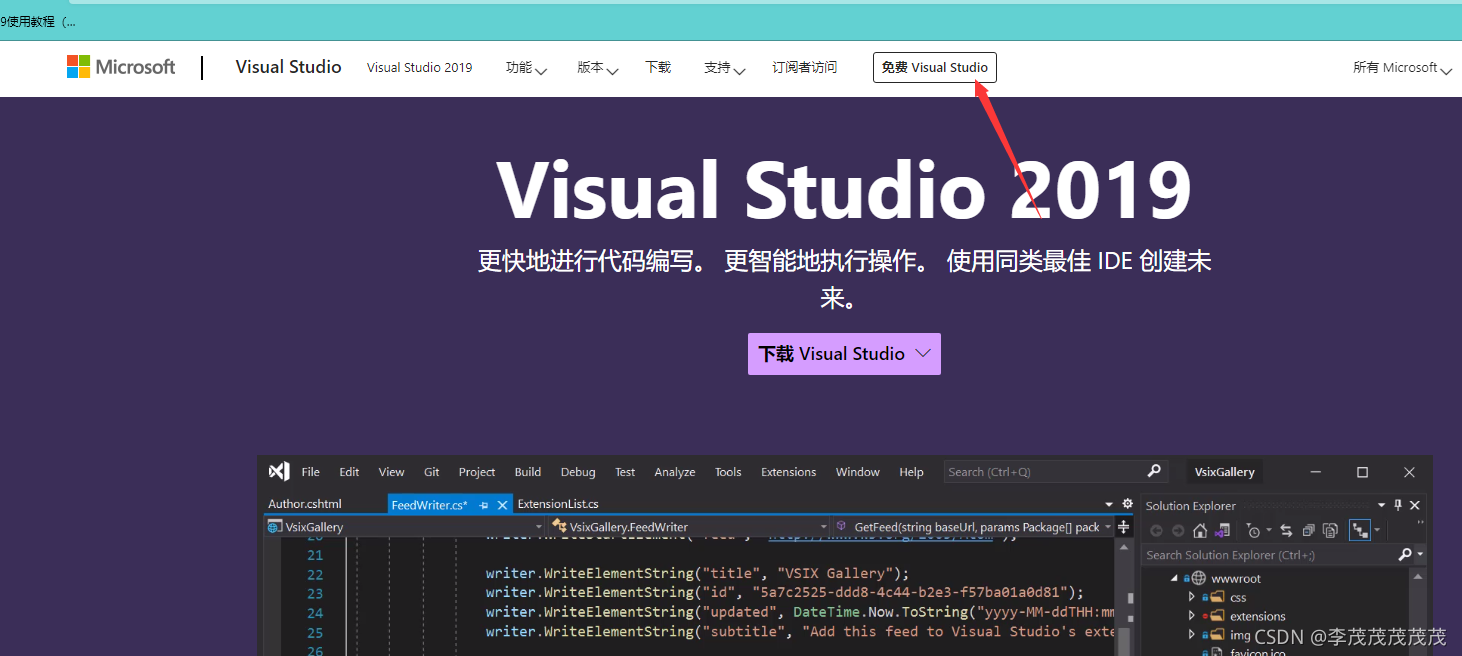Click Pending Changes Filter clock icon
1462x656 pixels.
click(x=1254, y=531)
